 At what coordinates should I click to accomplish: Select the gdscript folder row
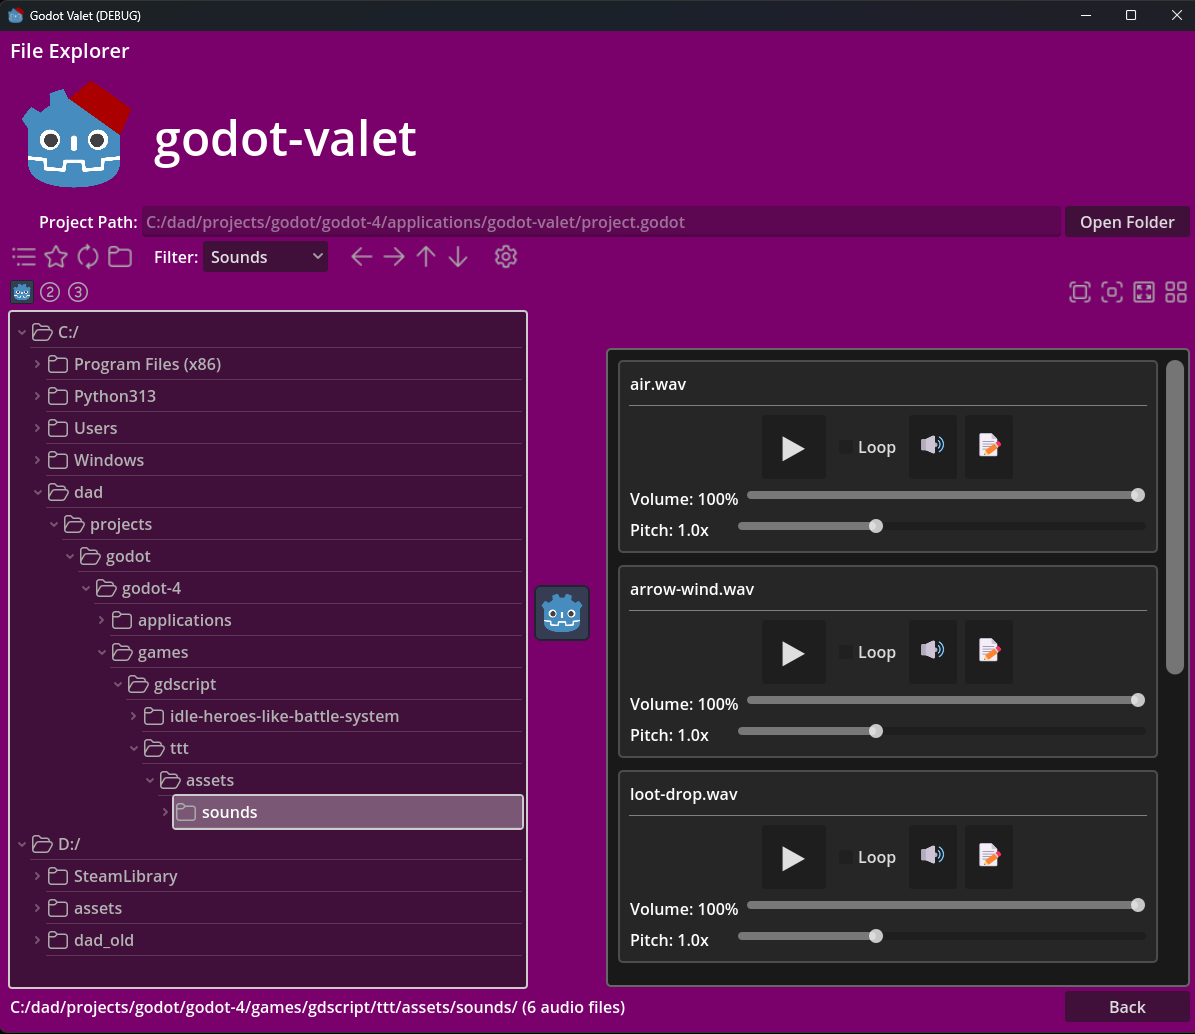pos(324,684)
